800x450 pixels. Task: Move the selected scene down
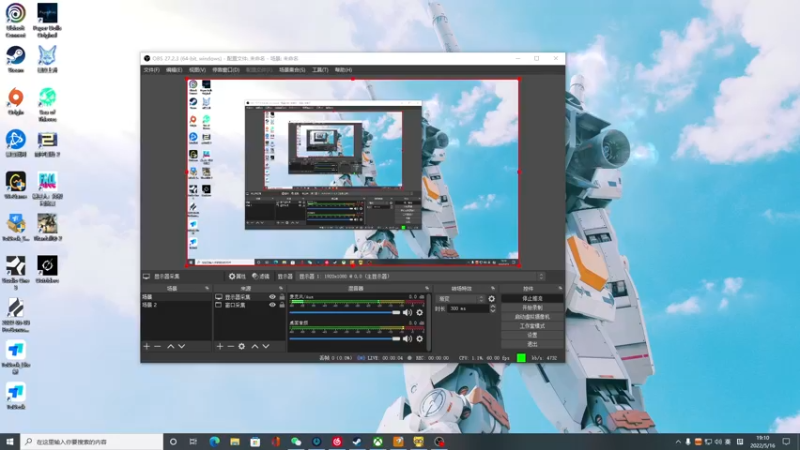click(182, 346)
